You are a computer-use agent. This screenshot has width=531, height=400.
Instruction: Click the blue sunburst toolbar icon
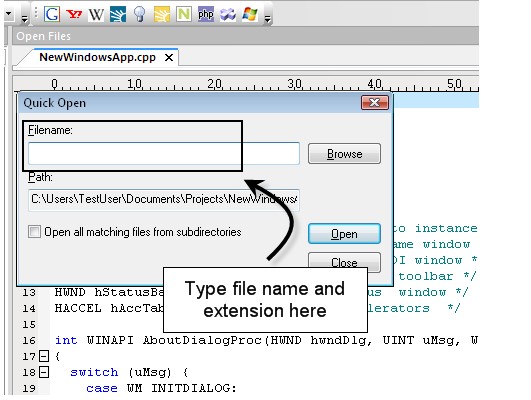click(118, 15)
